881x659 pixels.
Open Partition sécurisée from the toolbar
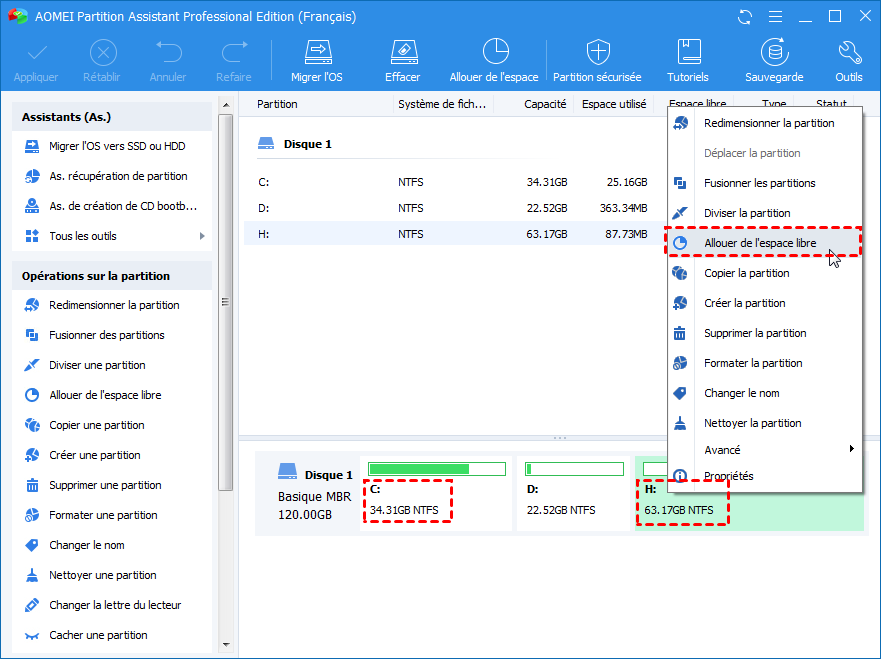(597, 61)
